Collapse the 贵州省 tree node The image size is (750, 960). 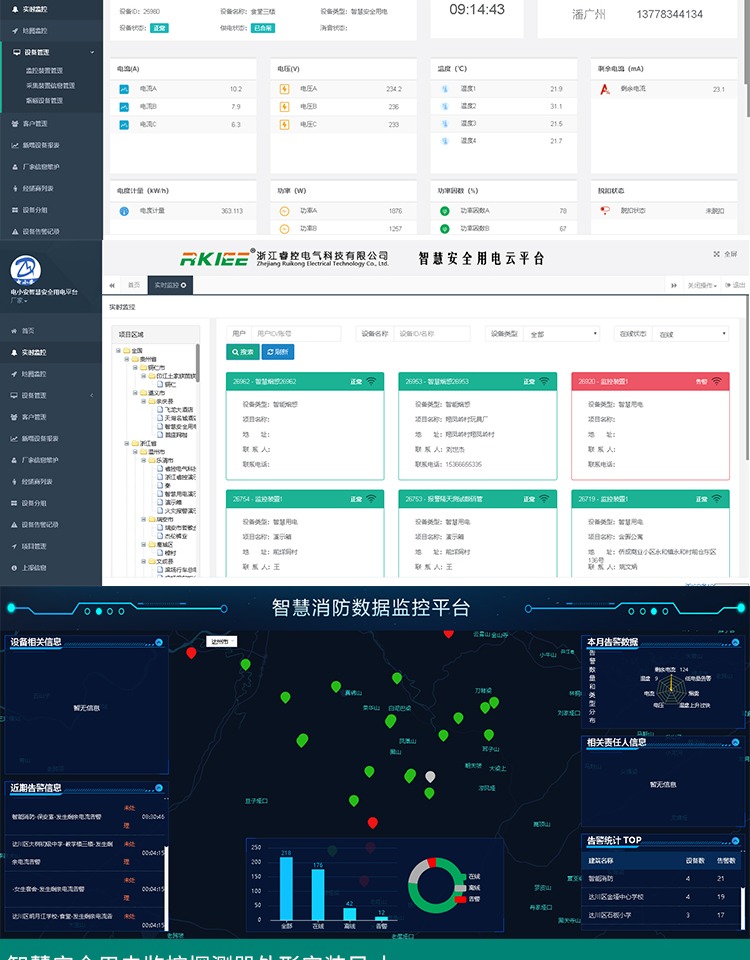tap(127, 359)
